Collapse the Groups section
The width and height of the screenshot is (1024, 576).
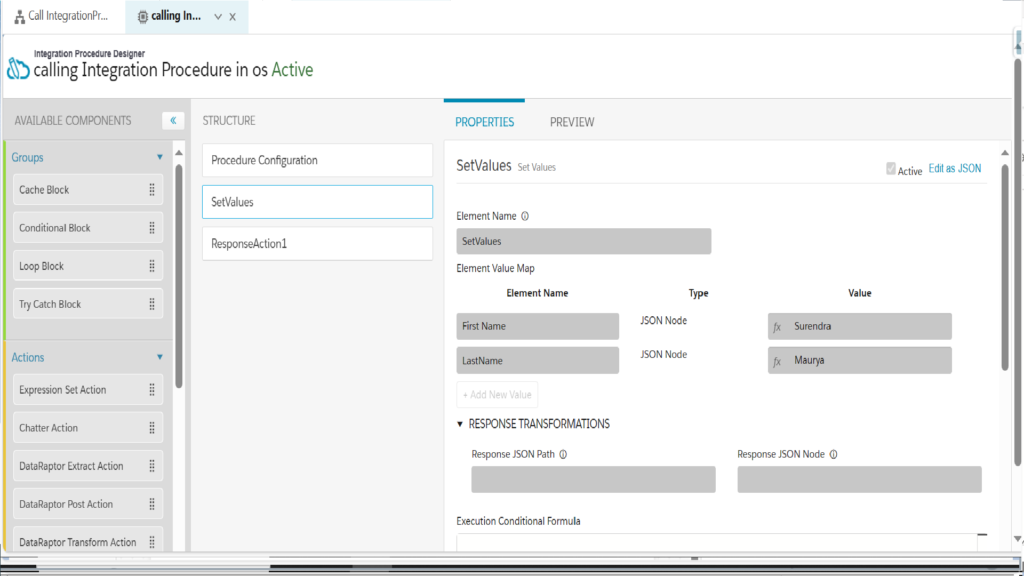point(159,157)
